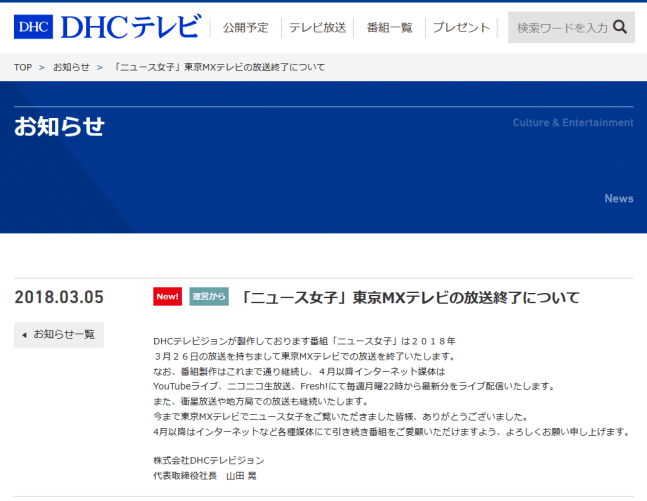The height and width of the screenshot is (501, 647).
Task: Open the プレゼント menu item
Action: pos(461,28)
